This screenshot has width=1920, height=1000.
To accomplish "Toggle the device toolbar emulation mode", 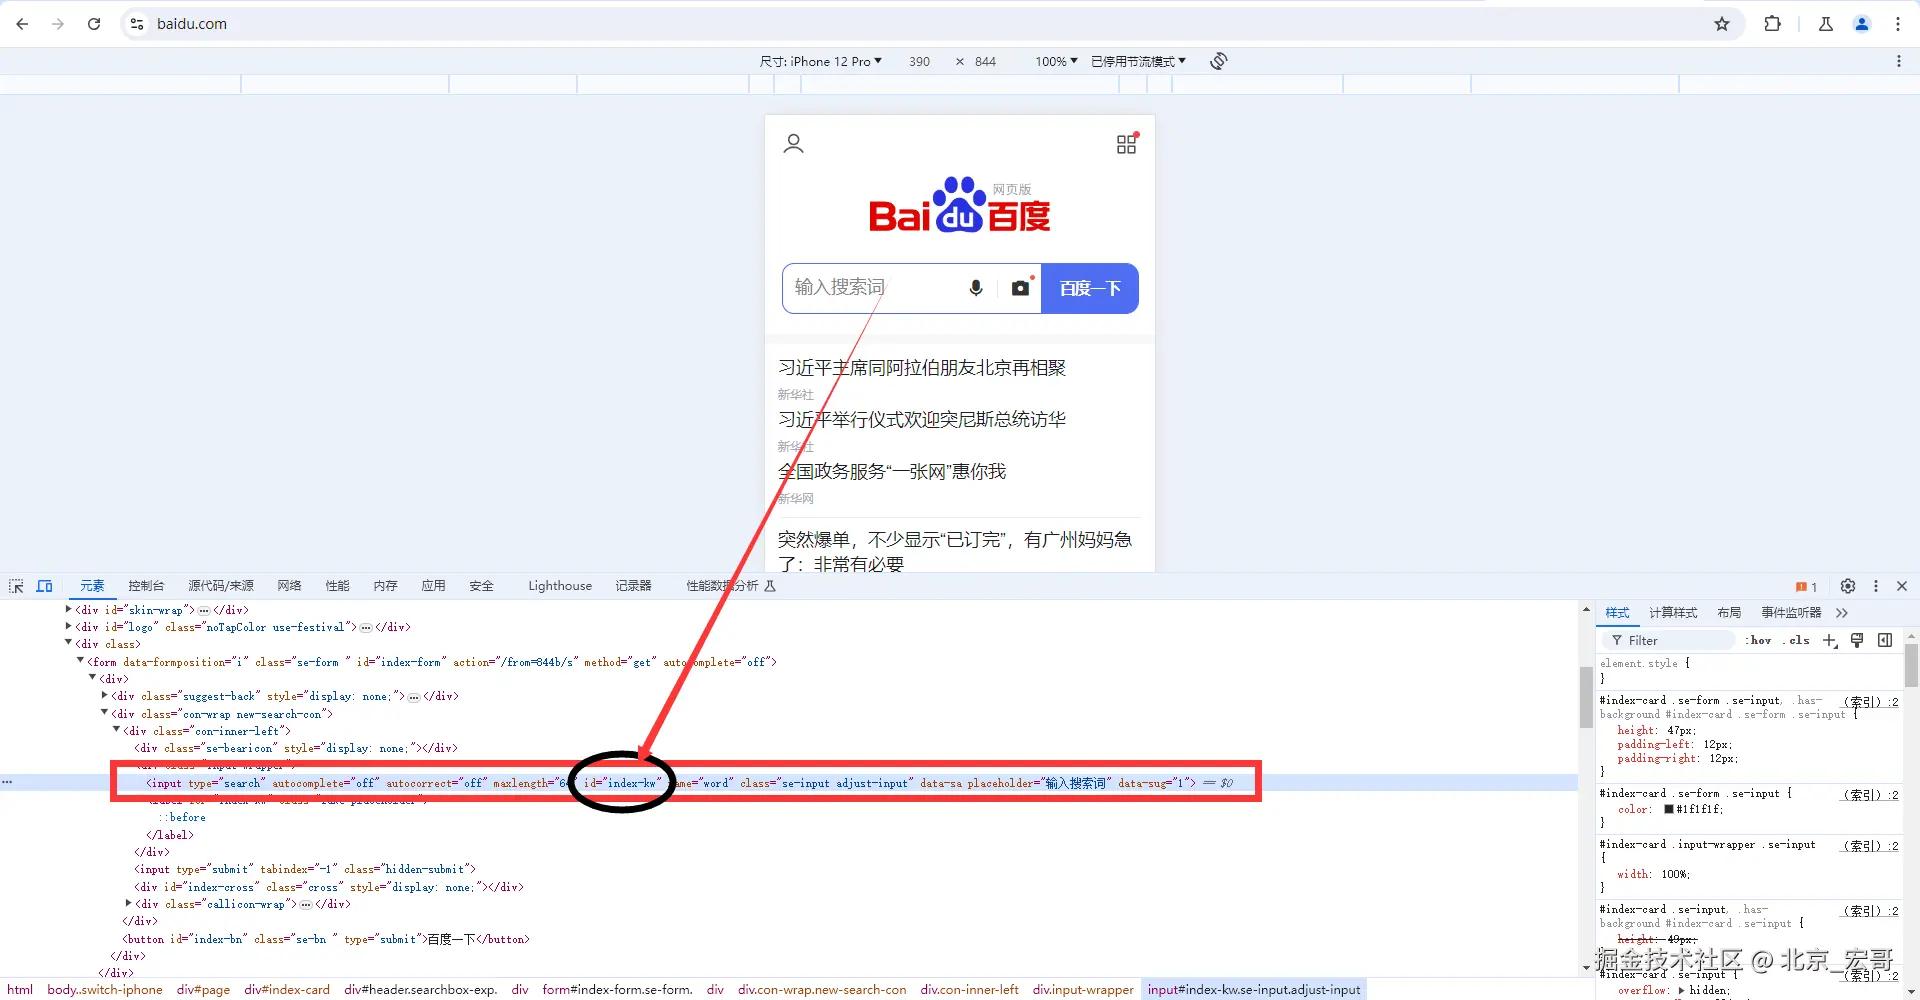I will click(x=45, y=586).
